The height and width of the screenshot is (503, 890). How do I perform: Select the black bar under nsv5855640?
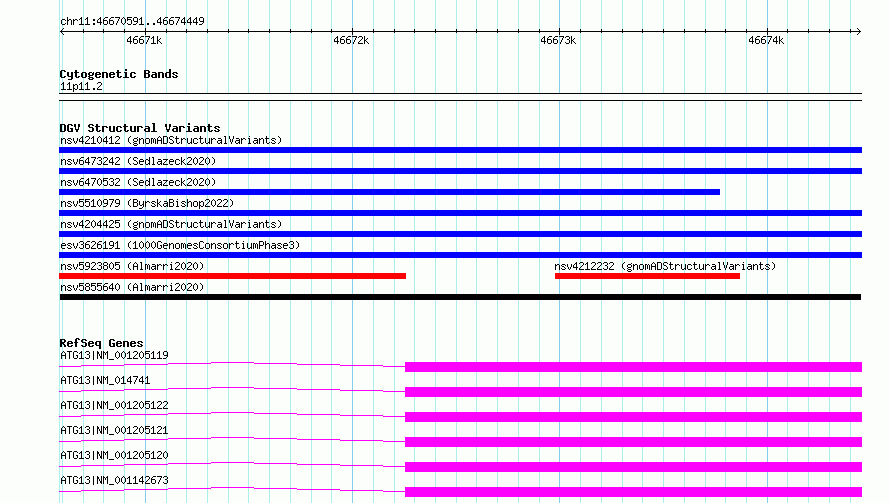460,297
